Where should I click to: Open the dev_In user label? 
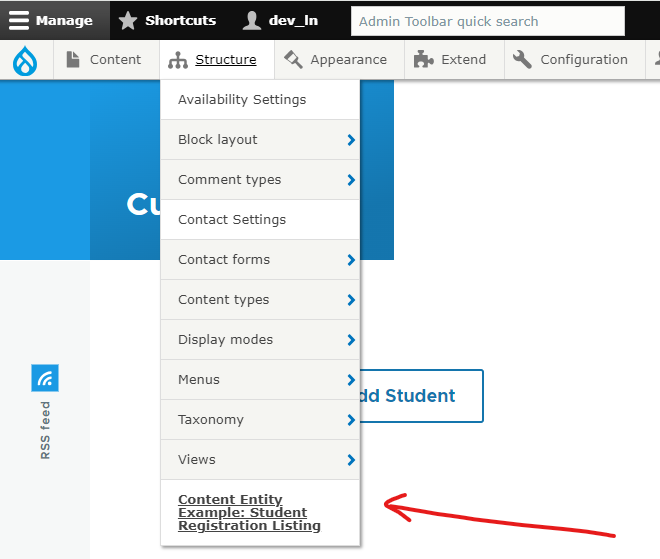pos(293,20)
